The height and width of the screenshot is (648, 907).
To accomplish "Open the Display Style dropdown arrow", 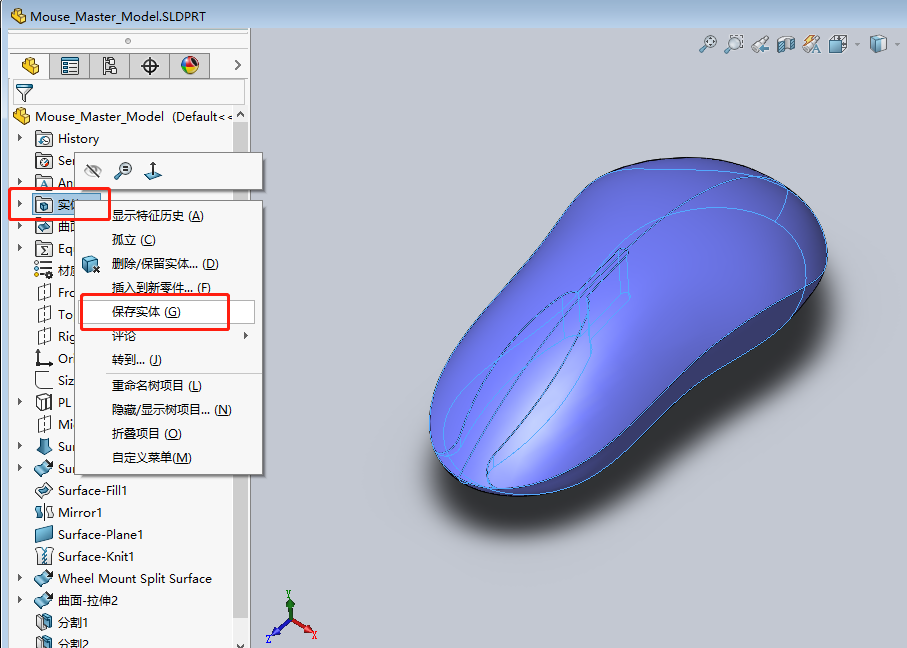I will coord(898,44).
